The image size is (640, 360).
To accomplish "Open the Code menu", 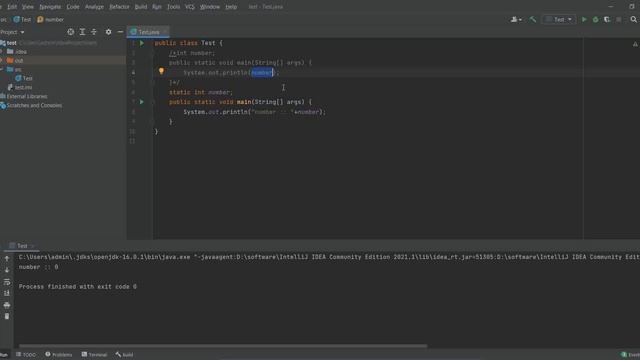I will click(x=73, y=7).
